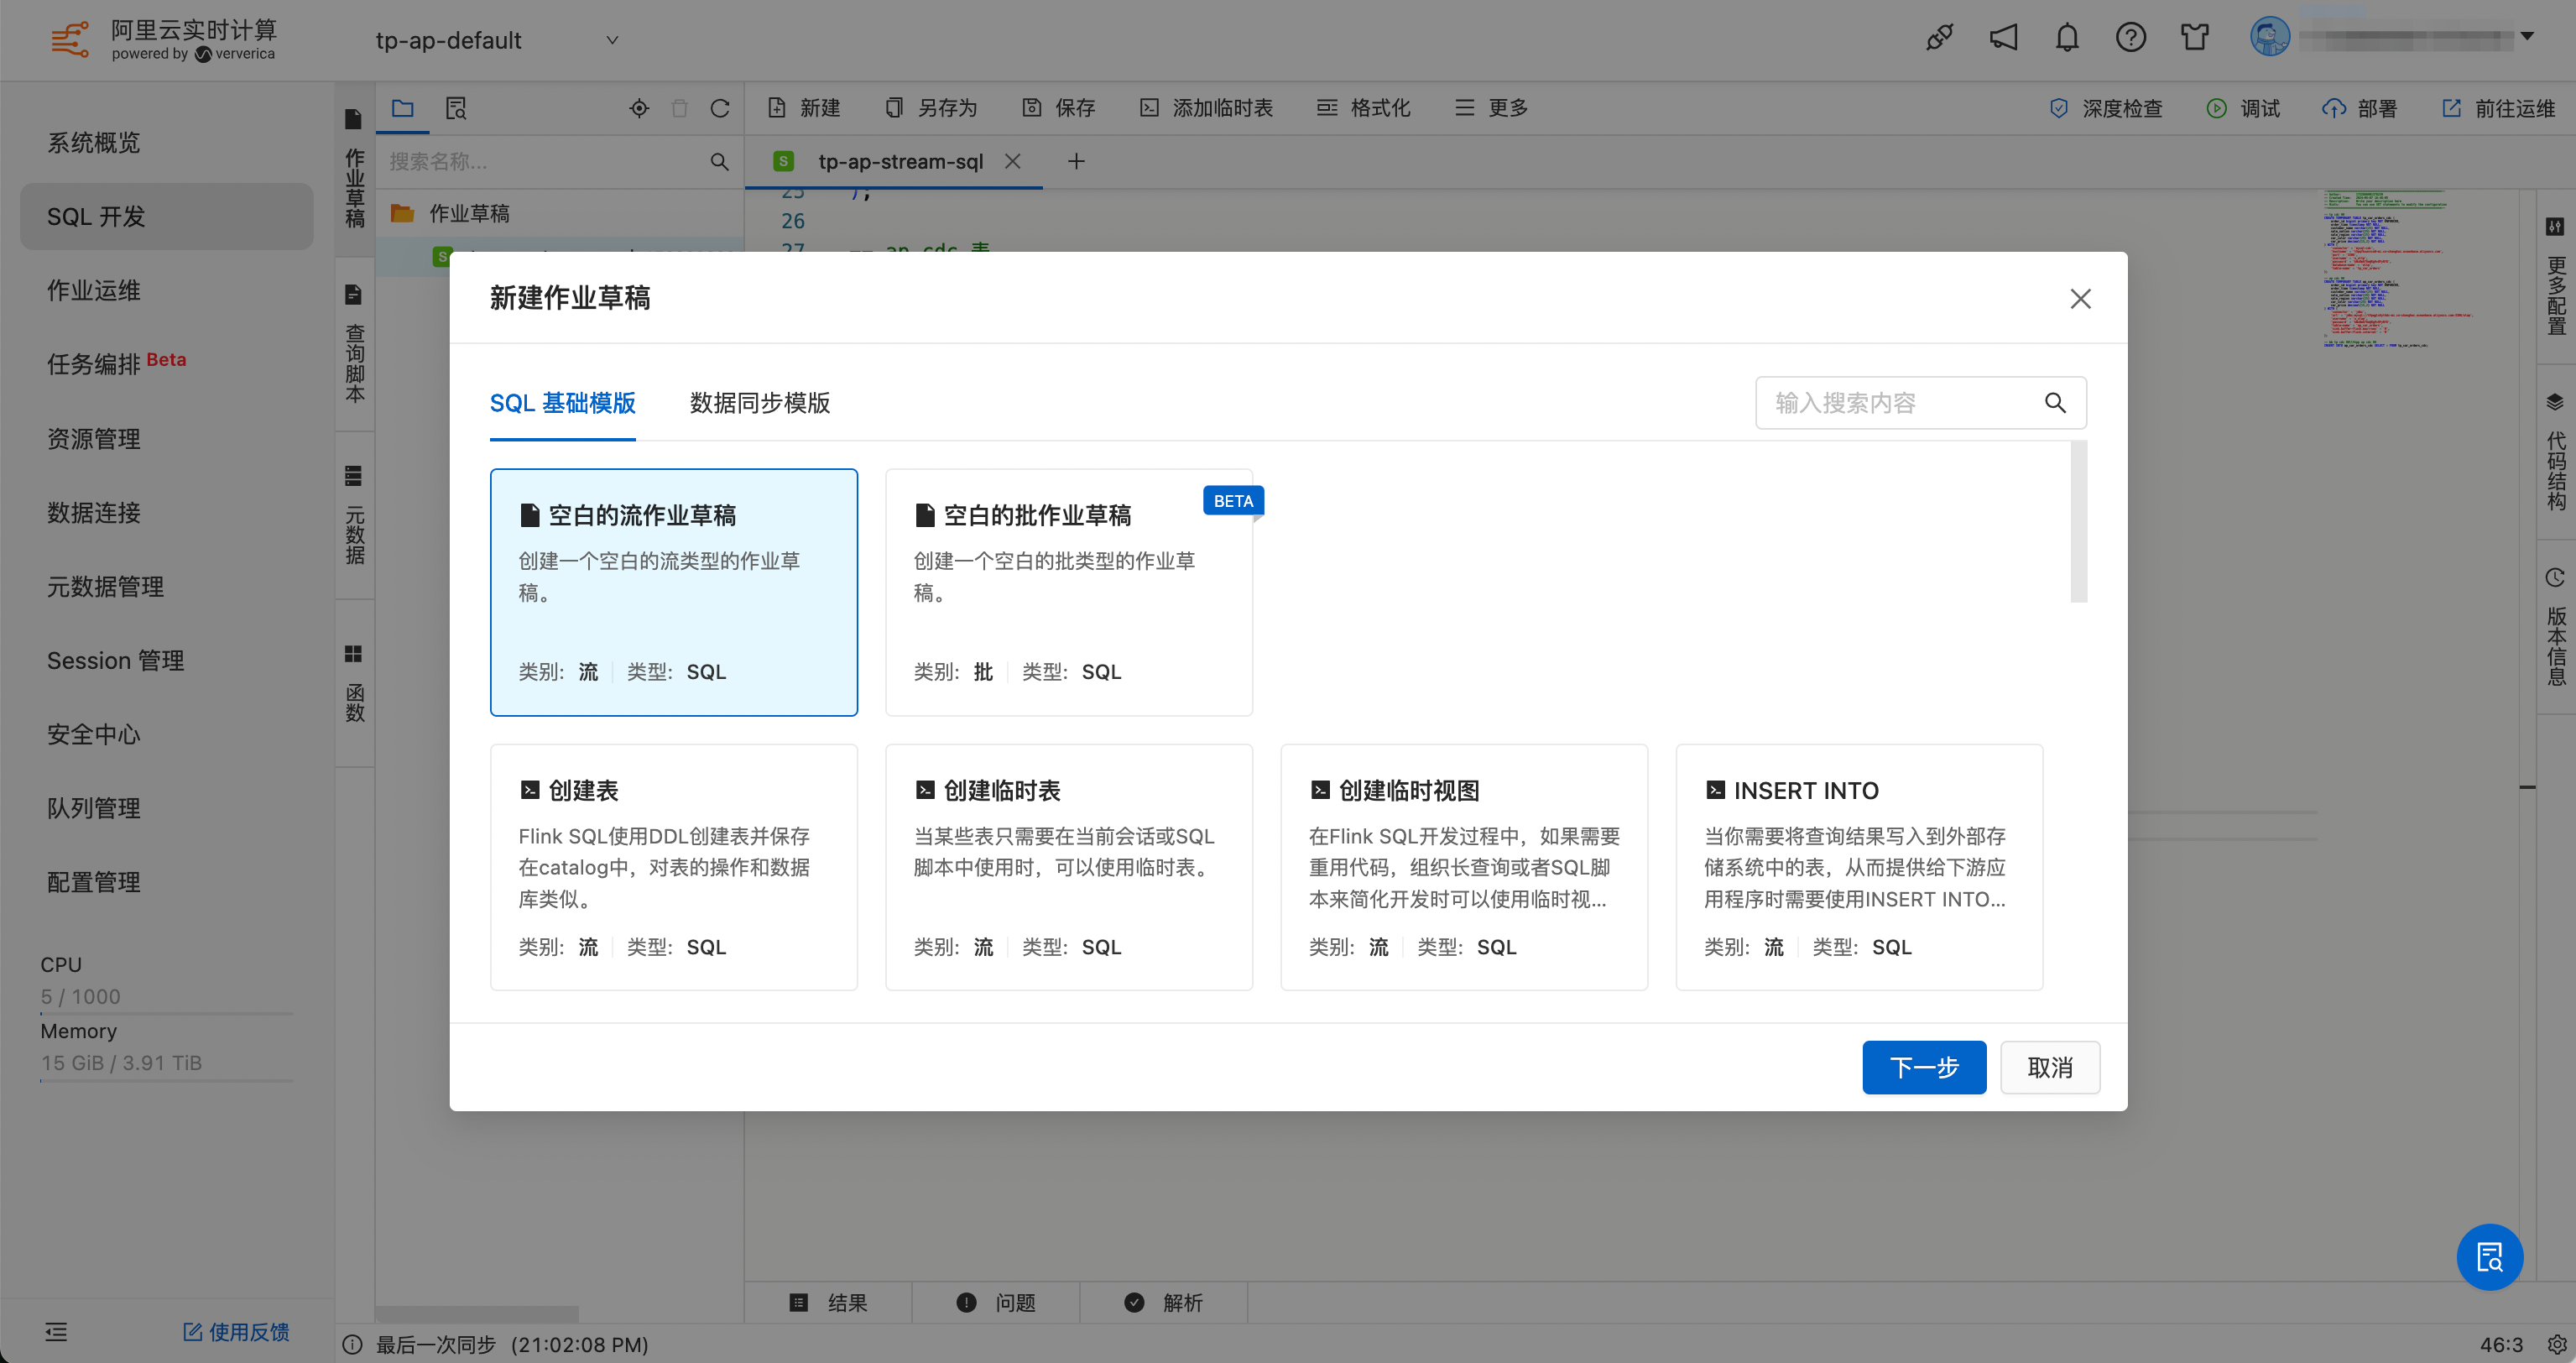The height and width of the screenshot is (1363, 2576).
Task: Open the 作业运维 sidebar menu item
Action: tap(94, 290)
